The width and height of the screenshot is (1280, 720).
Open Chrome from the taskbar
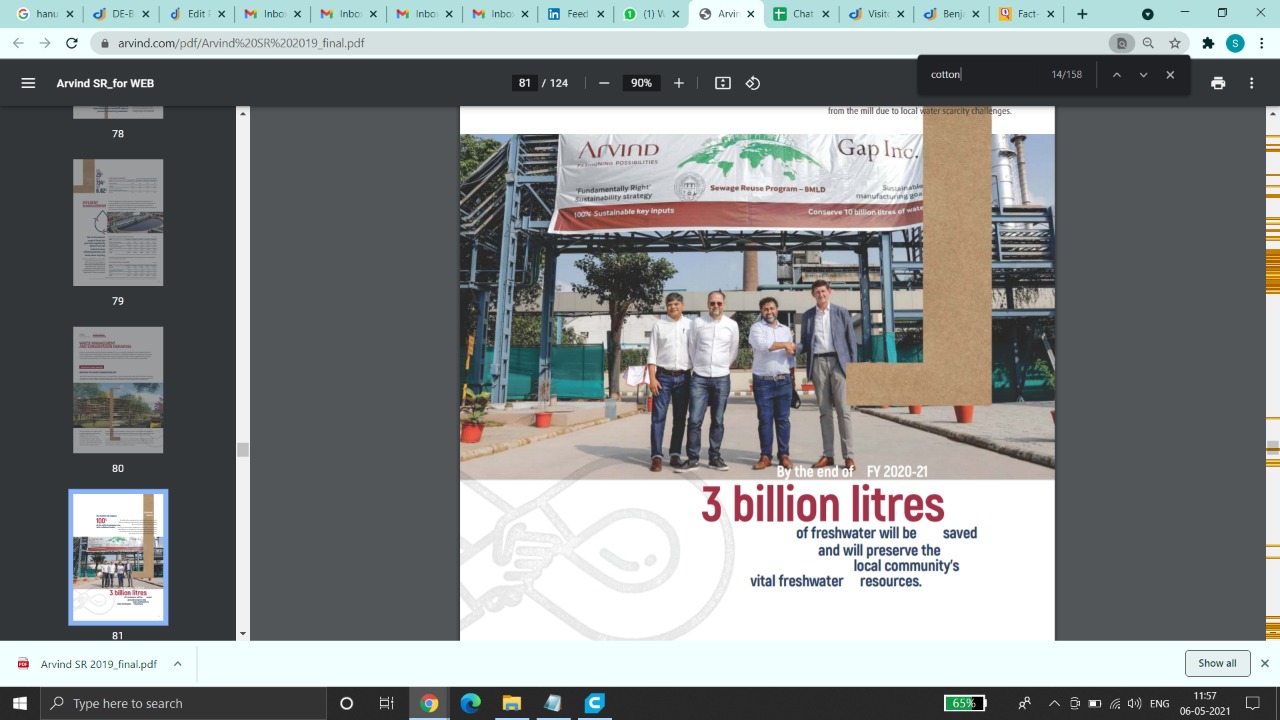click(x=429, y=703)
